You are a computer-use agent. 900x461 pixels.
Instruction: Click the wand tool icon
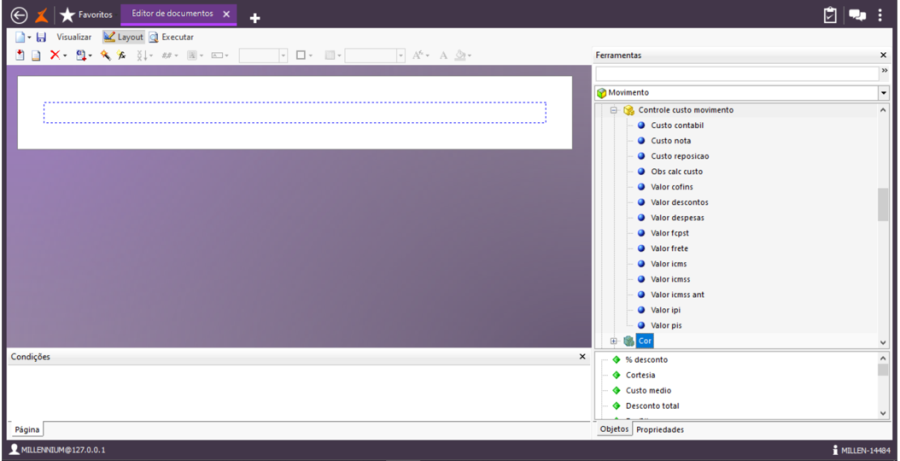(x=105, y=55)
